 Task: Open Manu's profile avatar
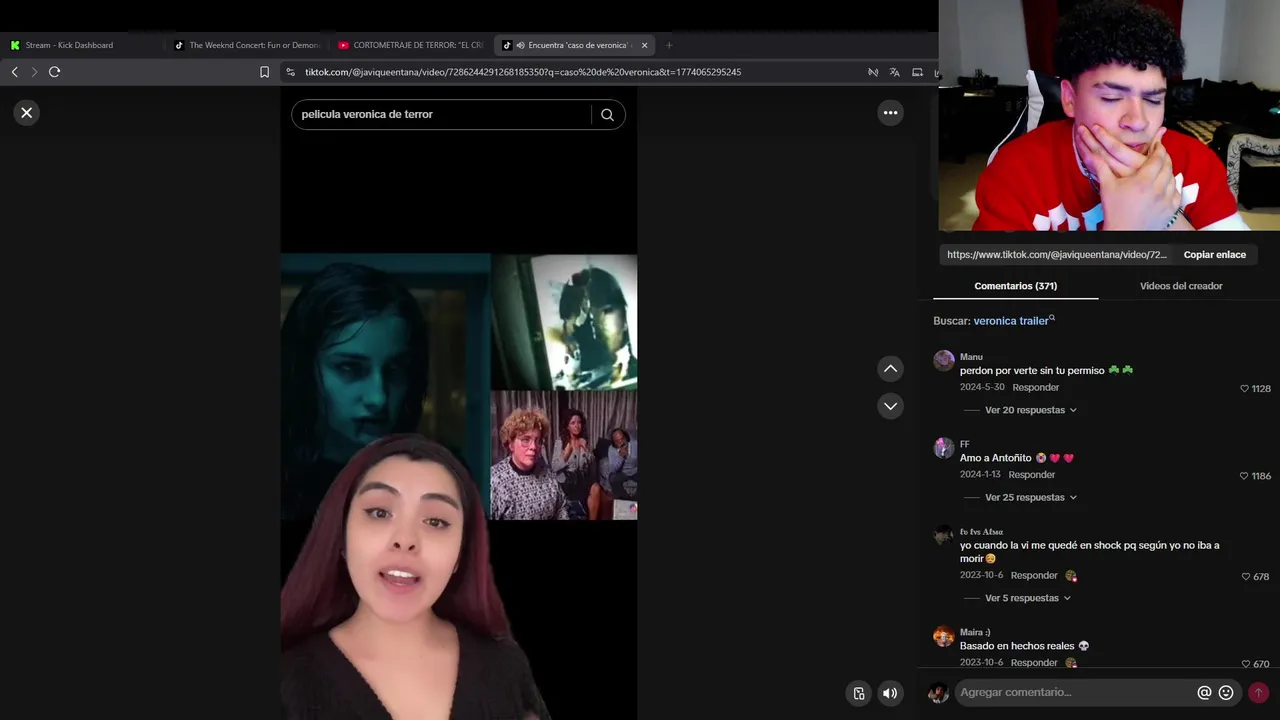tap(944, 361)
